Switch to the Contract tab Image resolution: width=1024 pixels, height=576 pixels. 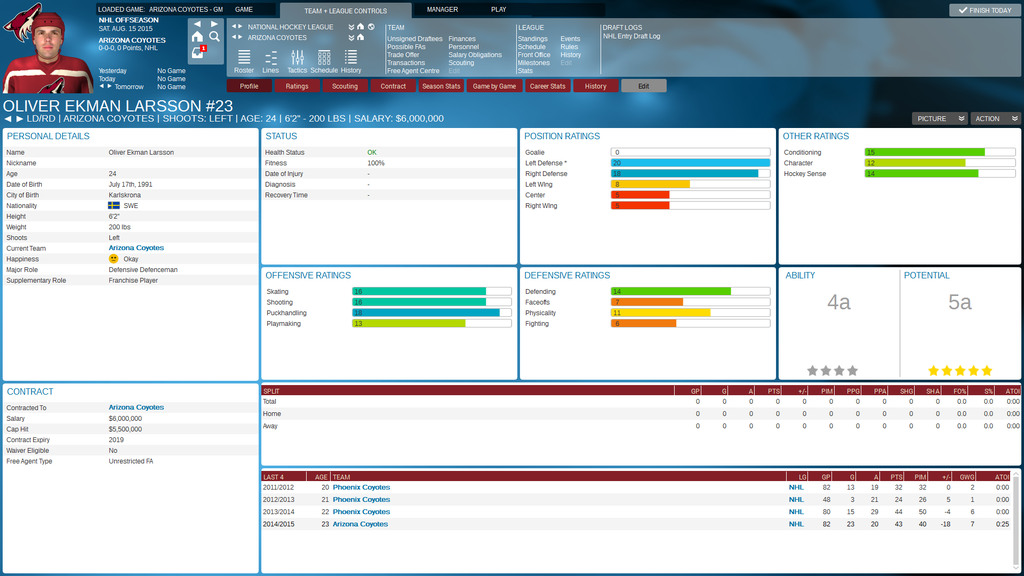(393, 86)
